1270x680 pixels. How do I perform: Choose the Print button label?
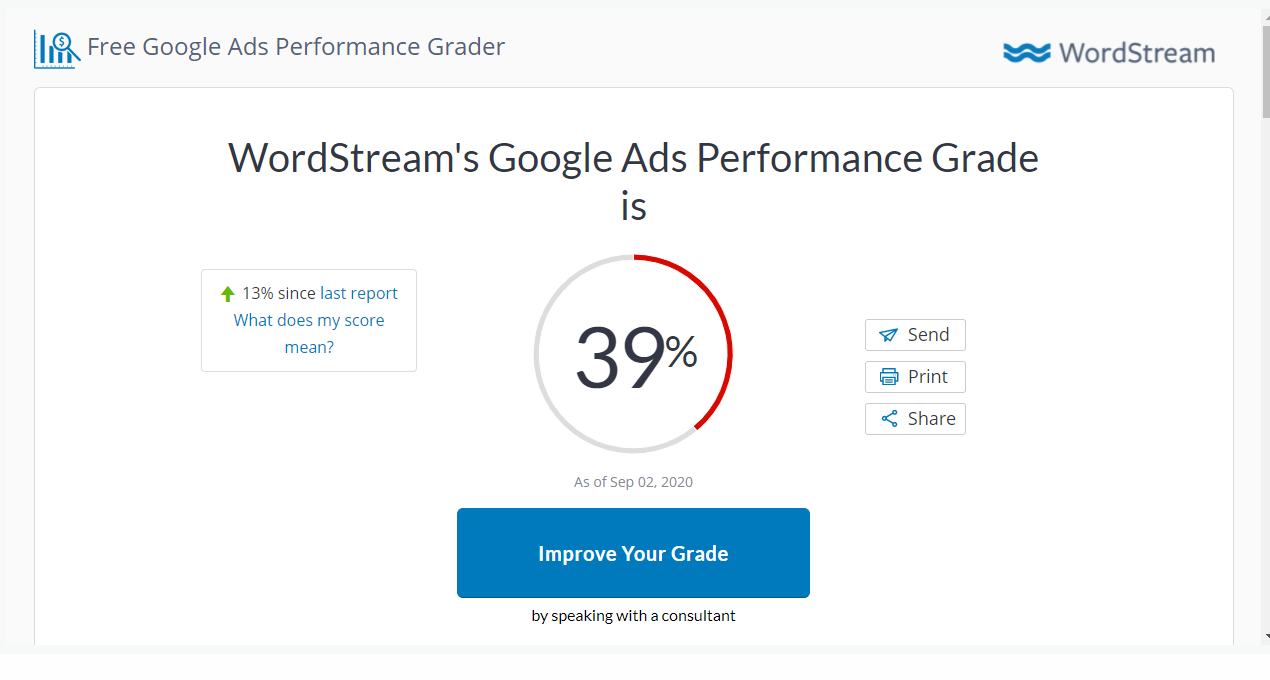click(927, 377)
